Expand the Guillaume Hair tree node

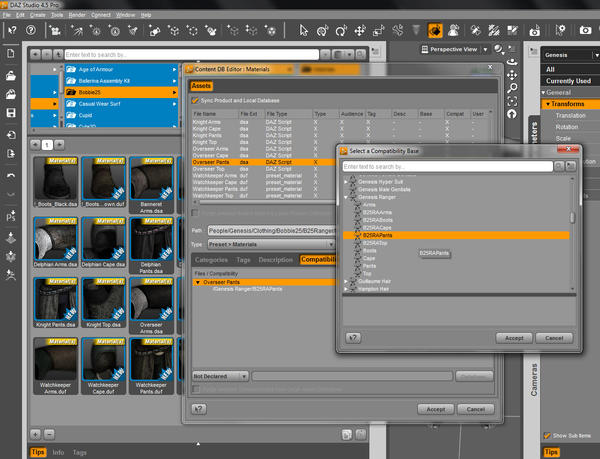coord(346,282)
